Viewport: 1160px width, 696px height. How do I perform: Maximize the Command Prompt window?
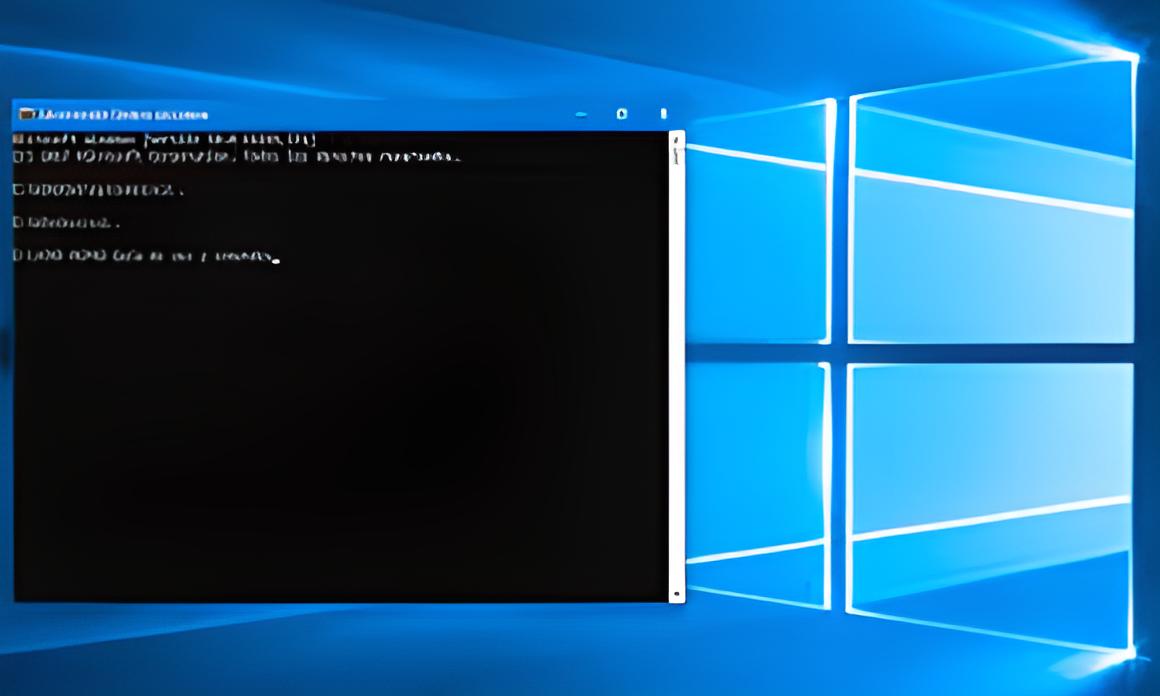pyautogui.click(x=622, y=114)
